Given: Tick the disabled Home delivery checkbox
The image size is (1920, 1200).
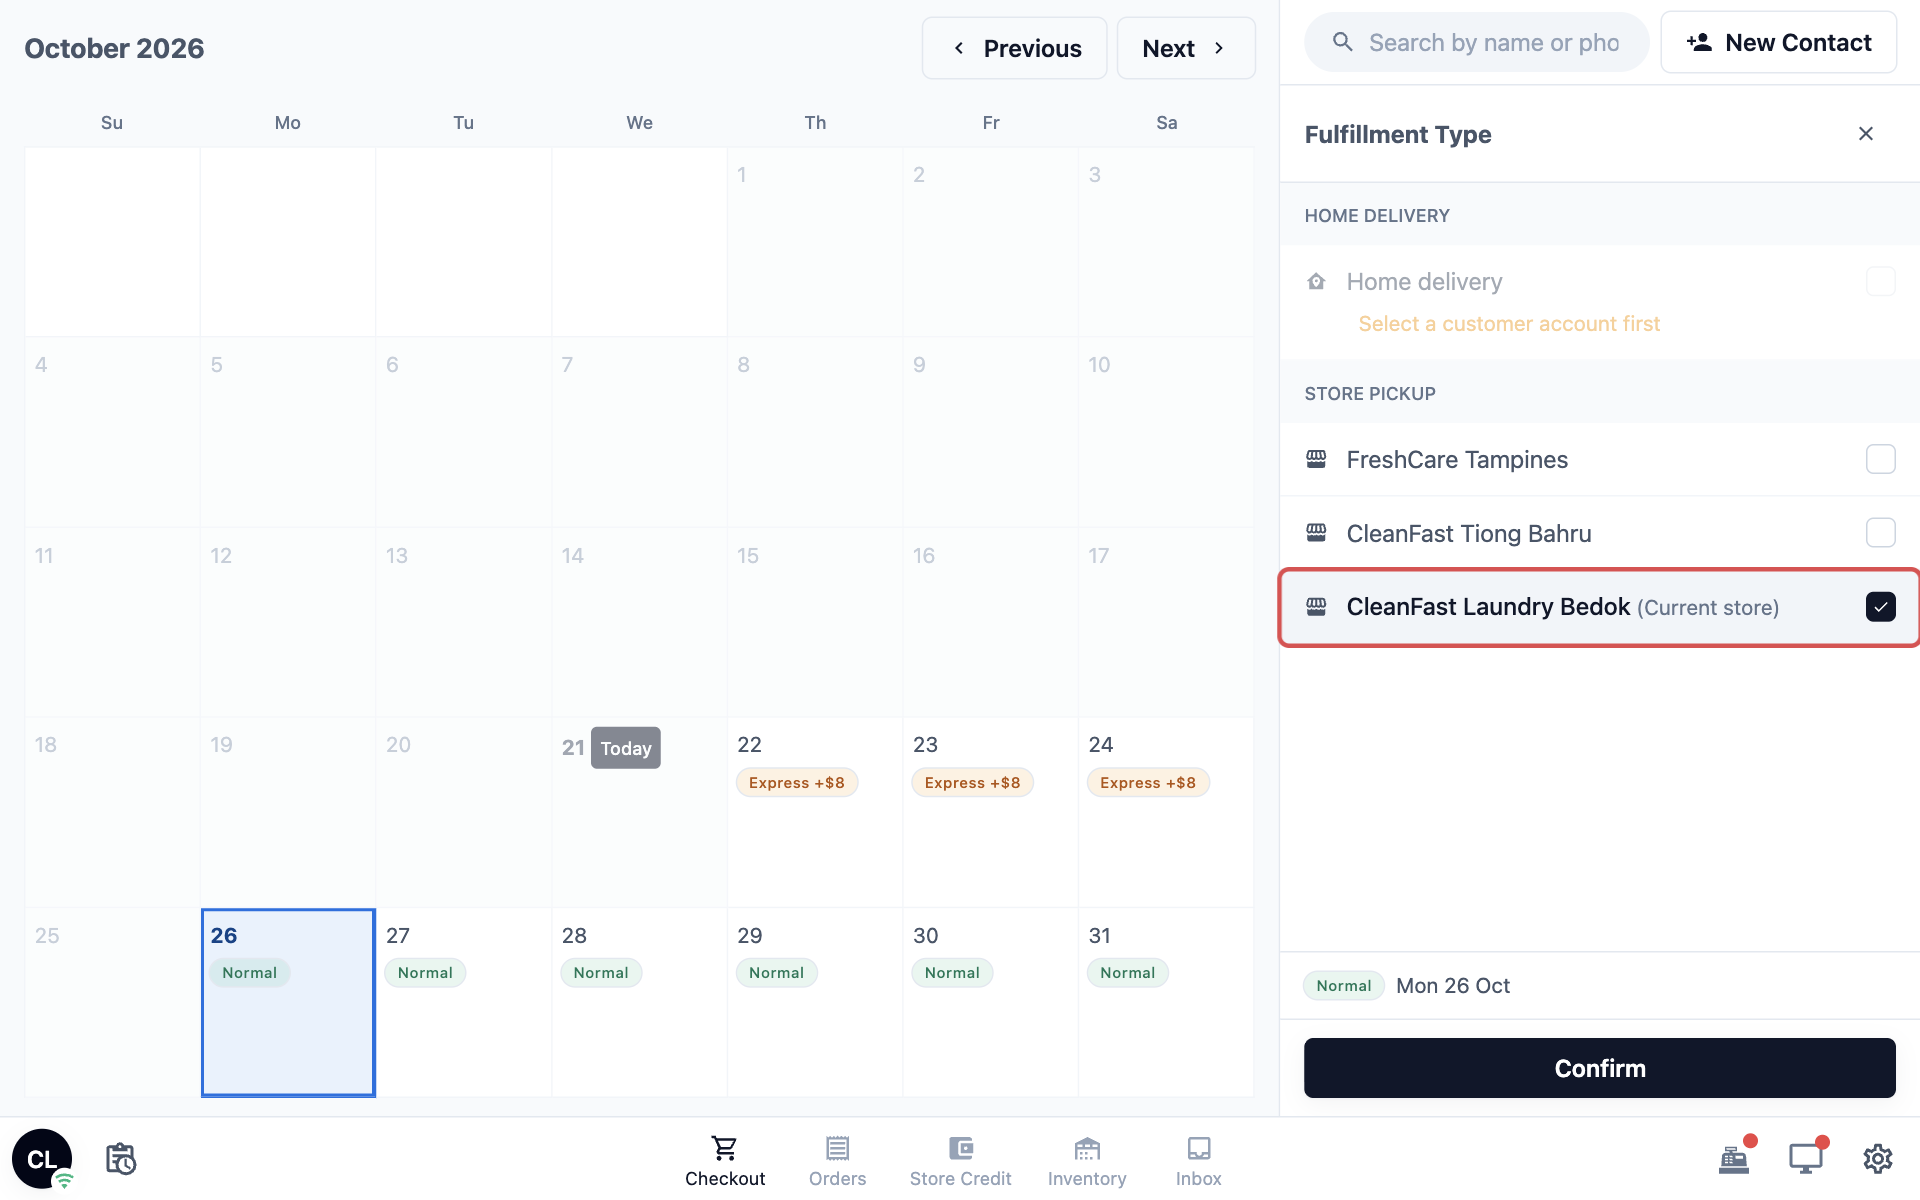Looking at the screenshot, I should click(1880, 281).
